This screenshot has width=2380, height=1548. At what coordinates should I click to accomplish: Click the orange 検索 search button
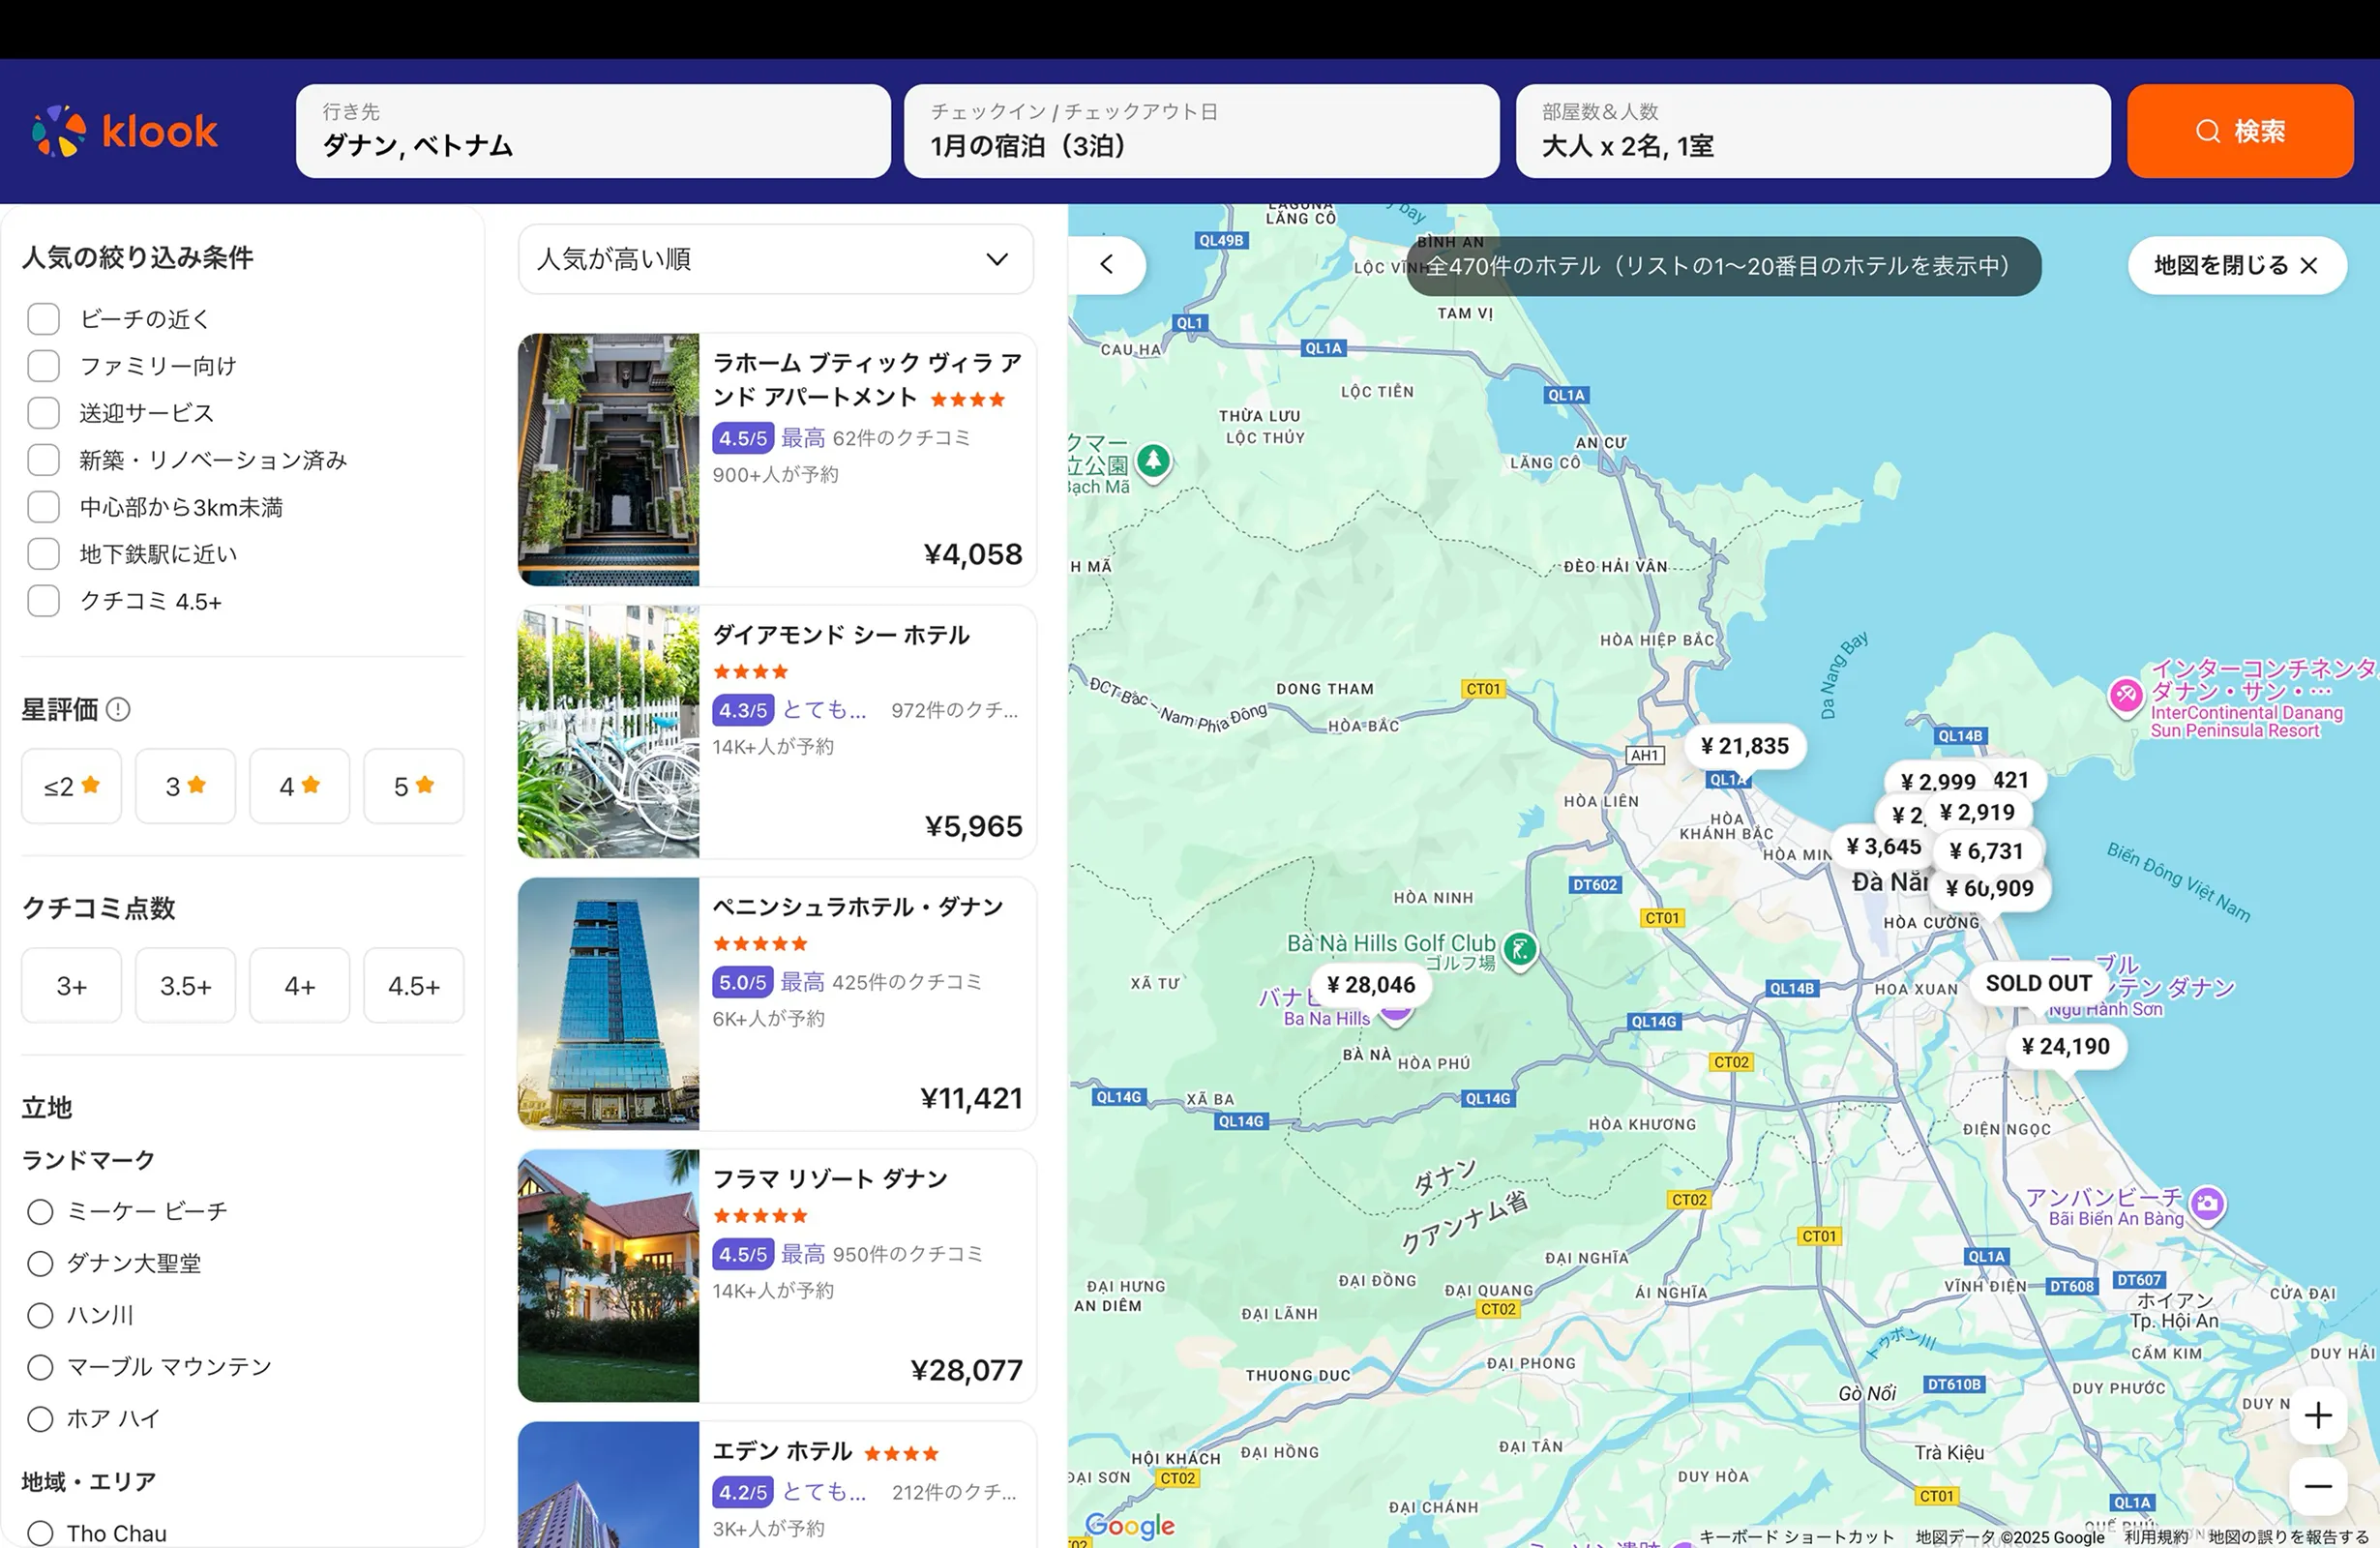tap(2240, 131)
